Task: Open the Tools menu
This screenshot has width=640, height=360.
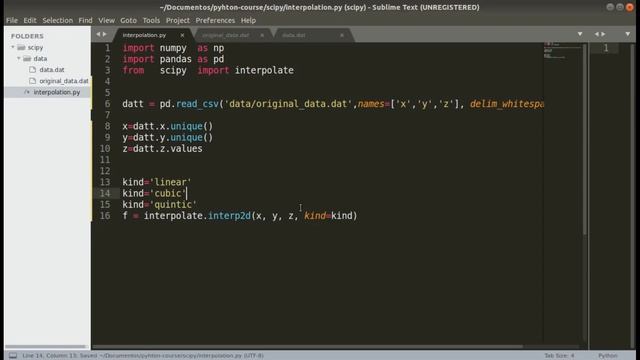Action: pos(151,20)
